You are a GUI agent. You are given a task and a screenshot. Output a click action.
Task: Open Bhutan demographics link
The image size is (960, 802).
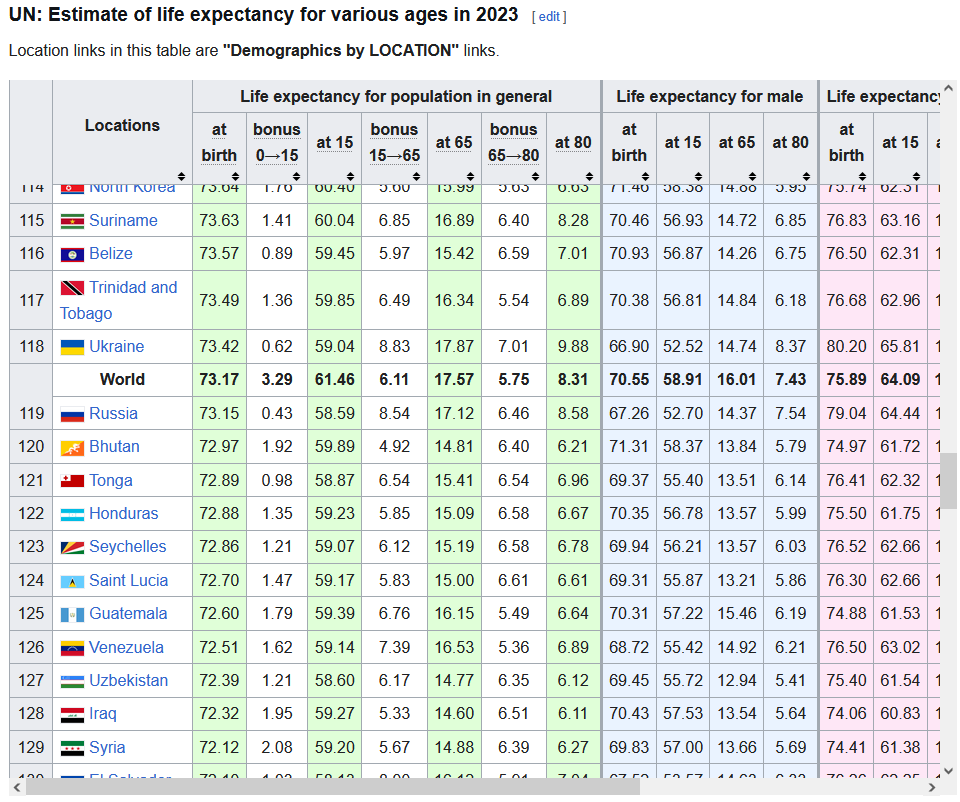(x=114, y=446)
